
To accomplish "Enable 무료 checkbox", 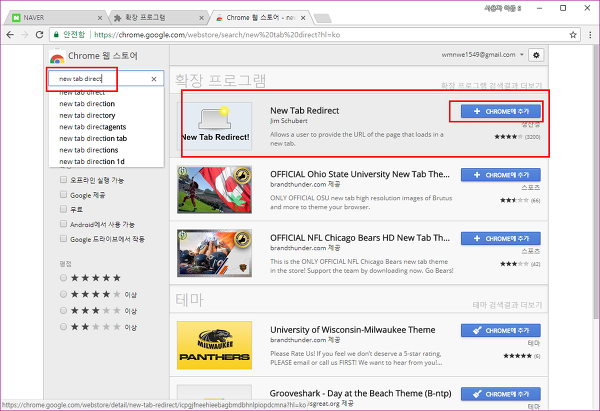I will (x=64, y=209).
